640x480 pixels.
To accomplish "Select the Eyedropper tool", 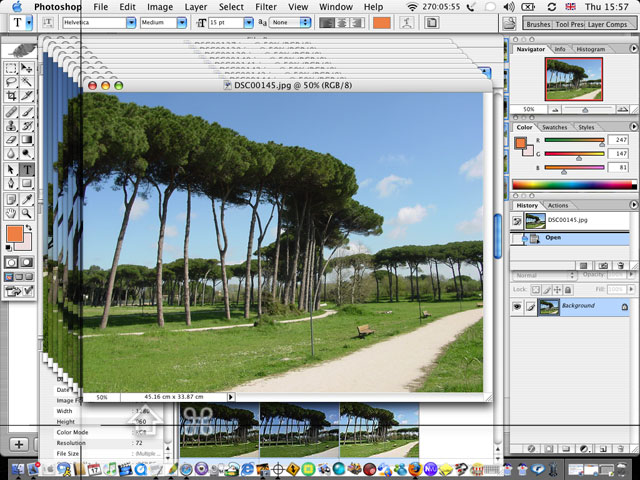I will coord(27,199).
